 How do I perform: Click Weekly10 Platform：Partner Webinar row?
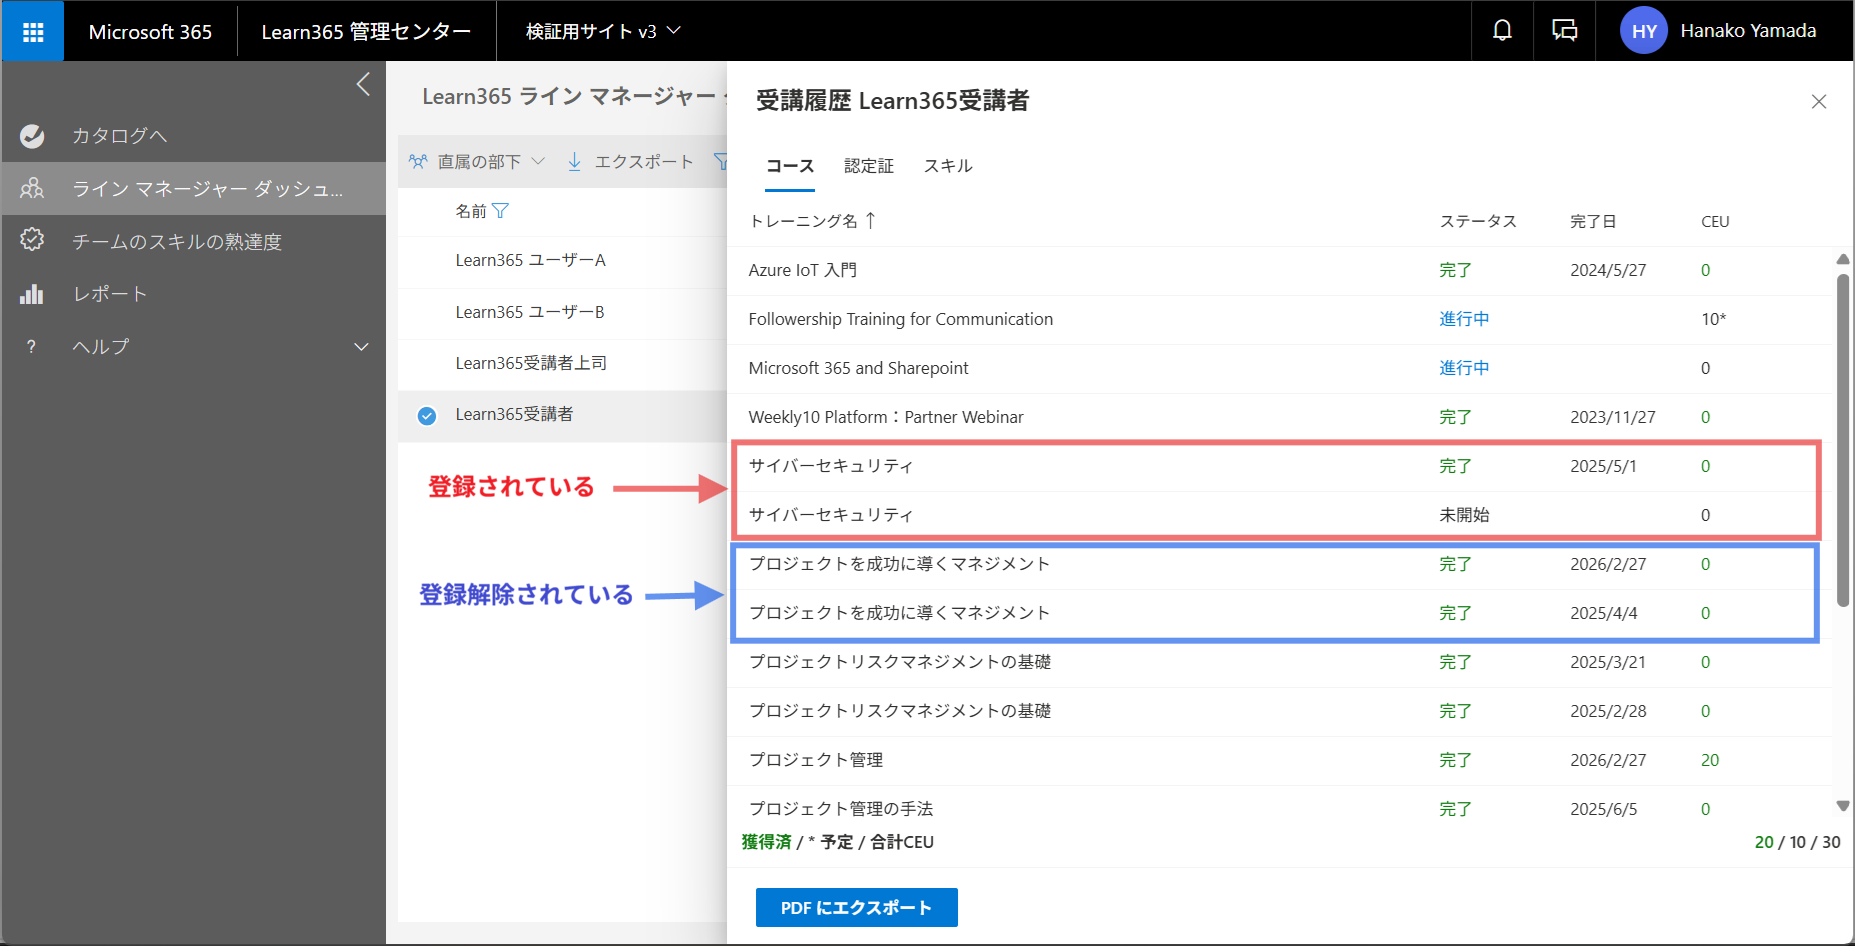click(1279, 418)
